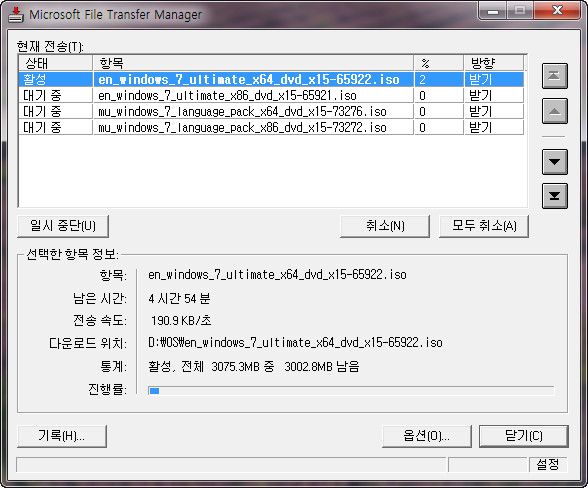Click remaining time value 4 시간 54 분
Viewport: 588px width, 488px height.
[x=179, y=299]
